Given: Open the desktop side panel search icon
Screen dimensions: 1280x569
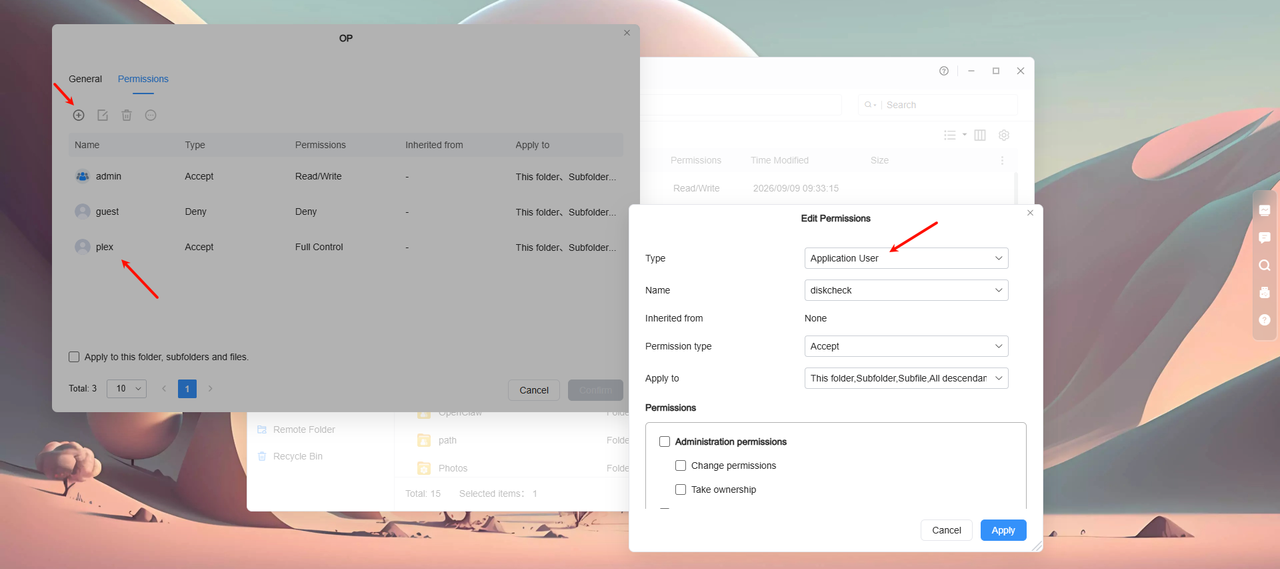Looking at the screenshot, I should [x=1265, y=265].
